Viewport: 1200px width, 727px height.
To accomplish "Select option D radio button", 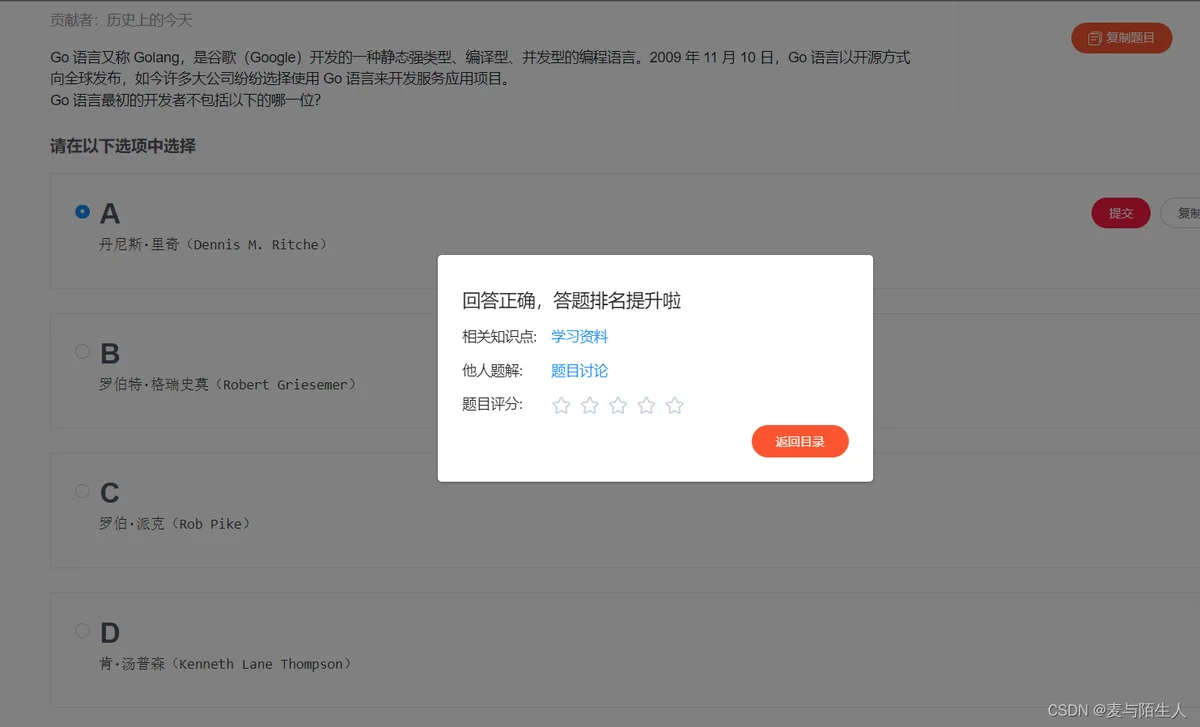I will pos(82,631).
